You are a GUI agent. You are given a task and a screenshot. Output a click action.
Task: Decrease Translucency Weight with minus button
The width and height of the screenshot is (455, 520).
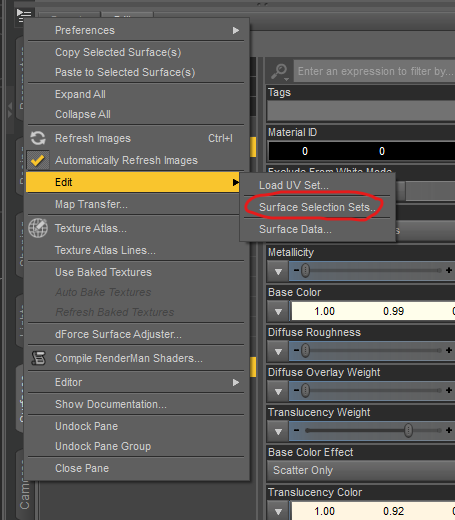[296, 430]
